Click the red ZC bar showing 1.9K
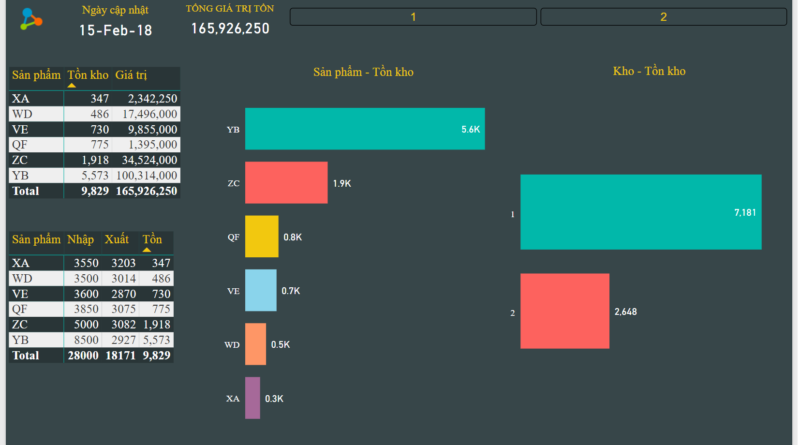800x445 pixels. pos(286,183)
